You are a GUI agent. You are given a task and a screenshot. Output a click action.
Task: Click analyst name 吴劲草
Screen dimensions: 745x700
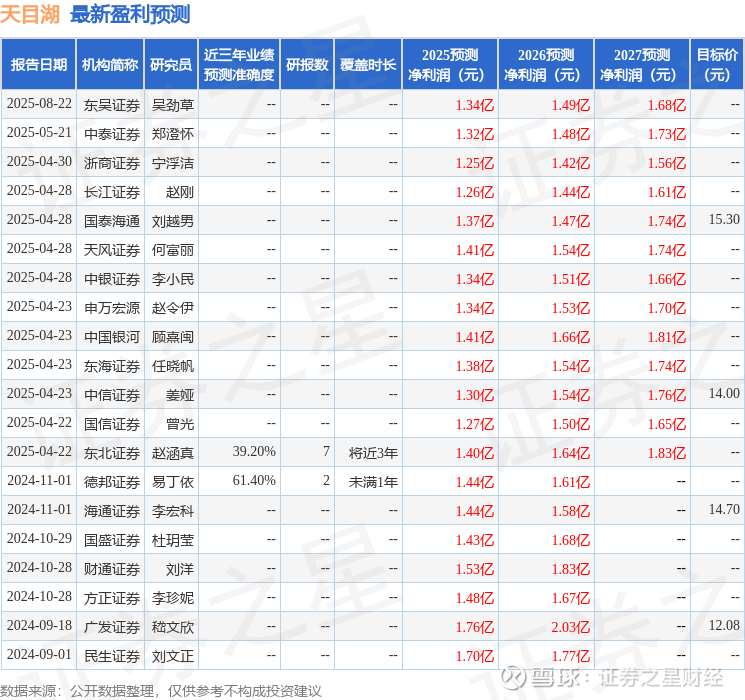172,105
